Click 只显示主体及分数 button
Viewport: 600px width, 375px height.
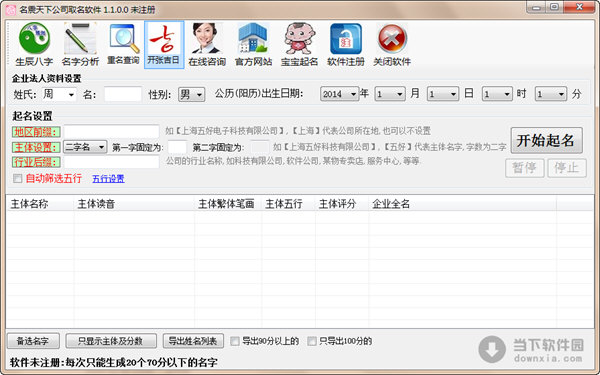pos(111,341)
